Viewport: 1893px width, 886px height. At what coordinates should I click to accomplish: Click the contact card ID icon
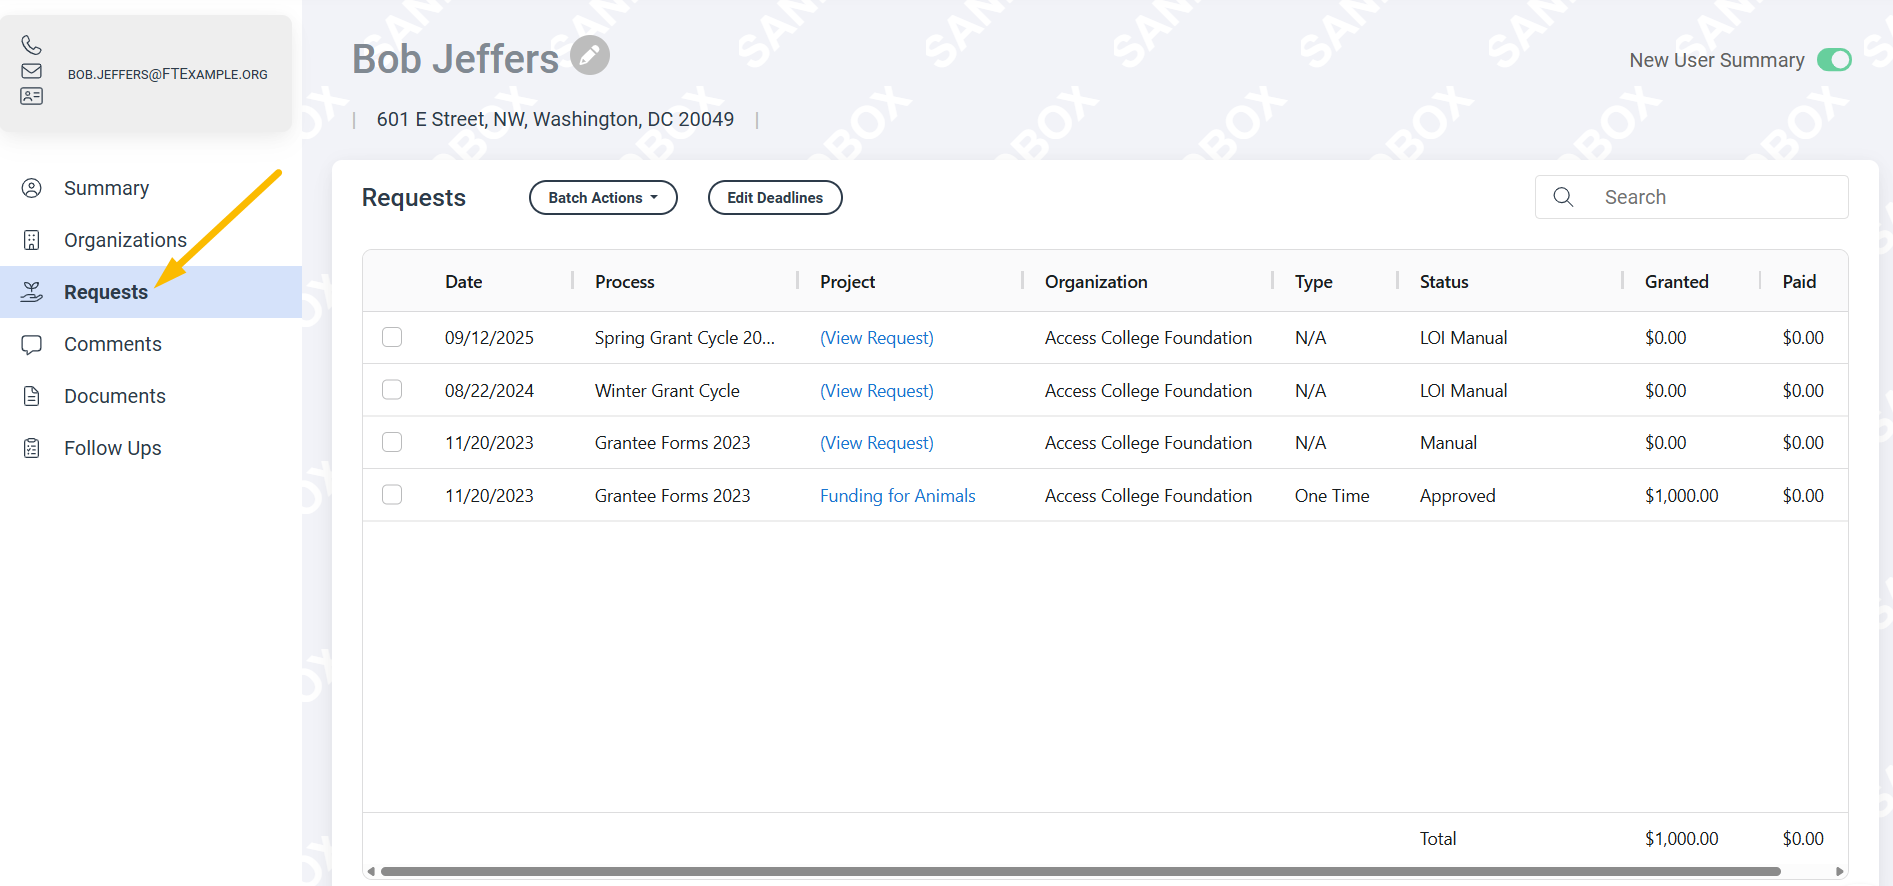coord(32,96)
